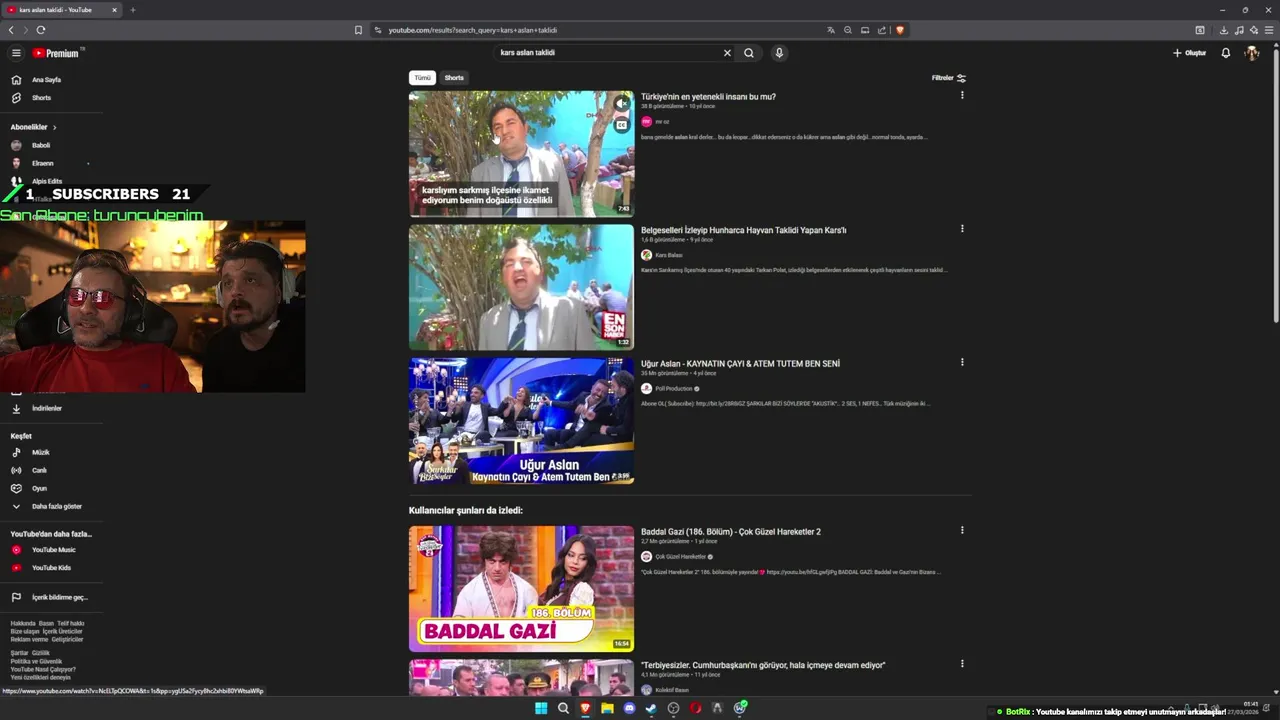
Task: Open Müzik in Keşfet section
Action: (x=40, y=452)
